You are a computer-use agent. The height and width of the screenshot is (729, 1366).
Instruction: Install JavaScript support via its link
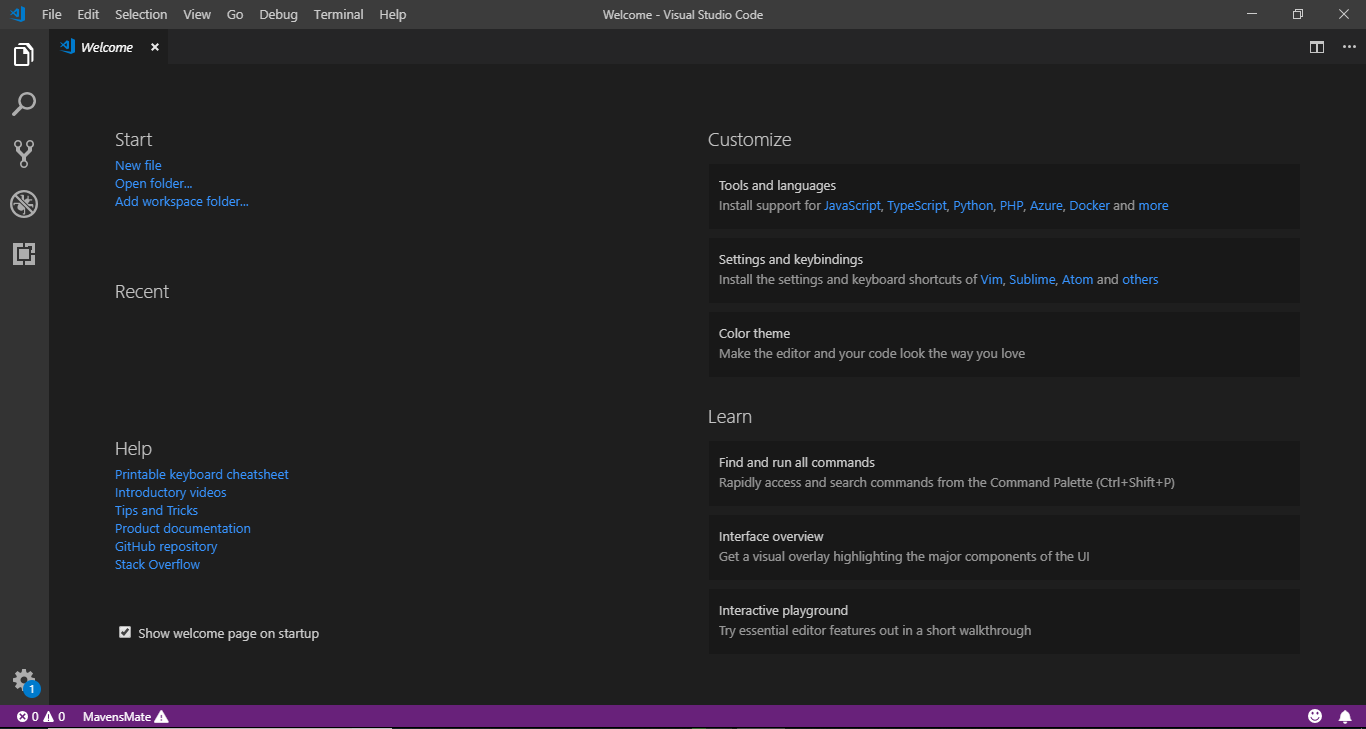pos(852,205)
